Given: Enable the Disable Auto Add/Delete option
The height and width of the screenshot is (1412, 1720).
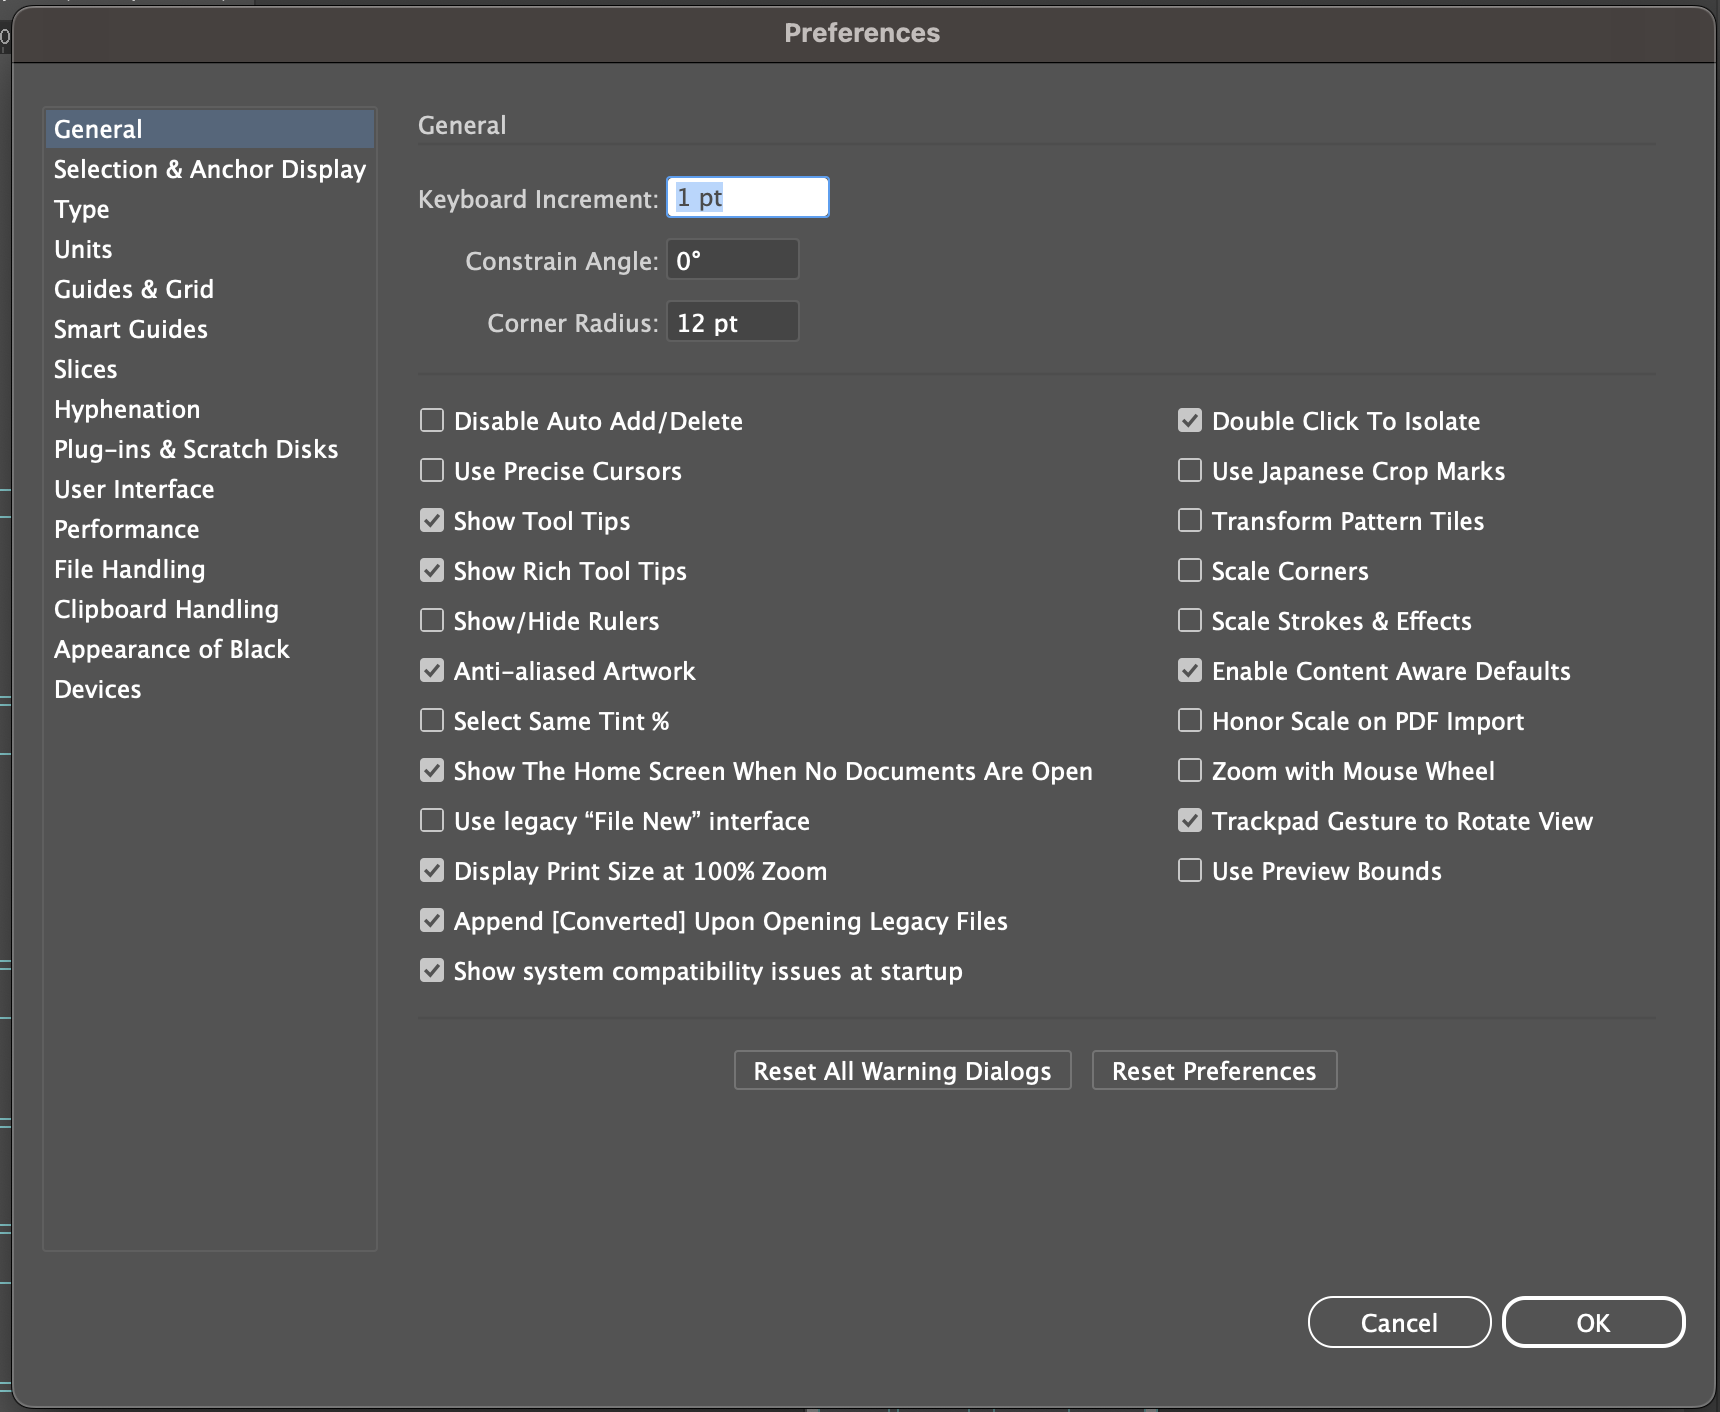Looking at the screenshot, I should pos(431,420).
